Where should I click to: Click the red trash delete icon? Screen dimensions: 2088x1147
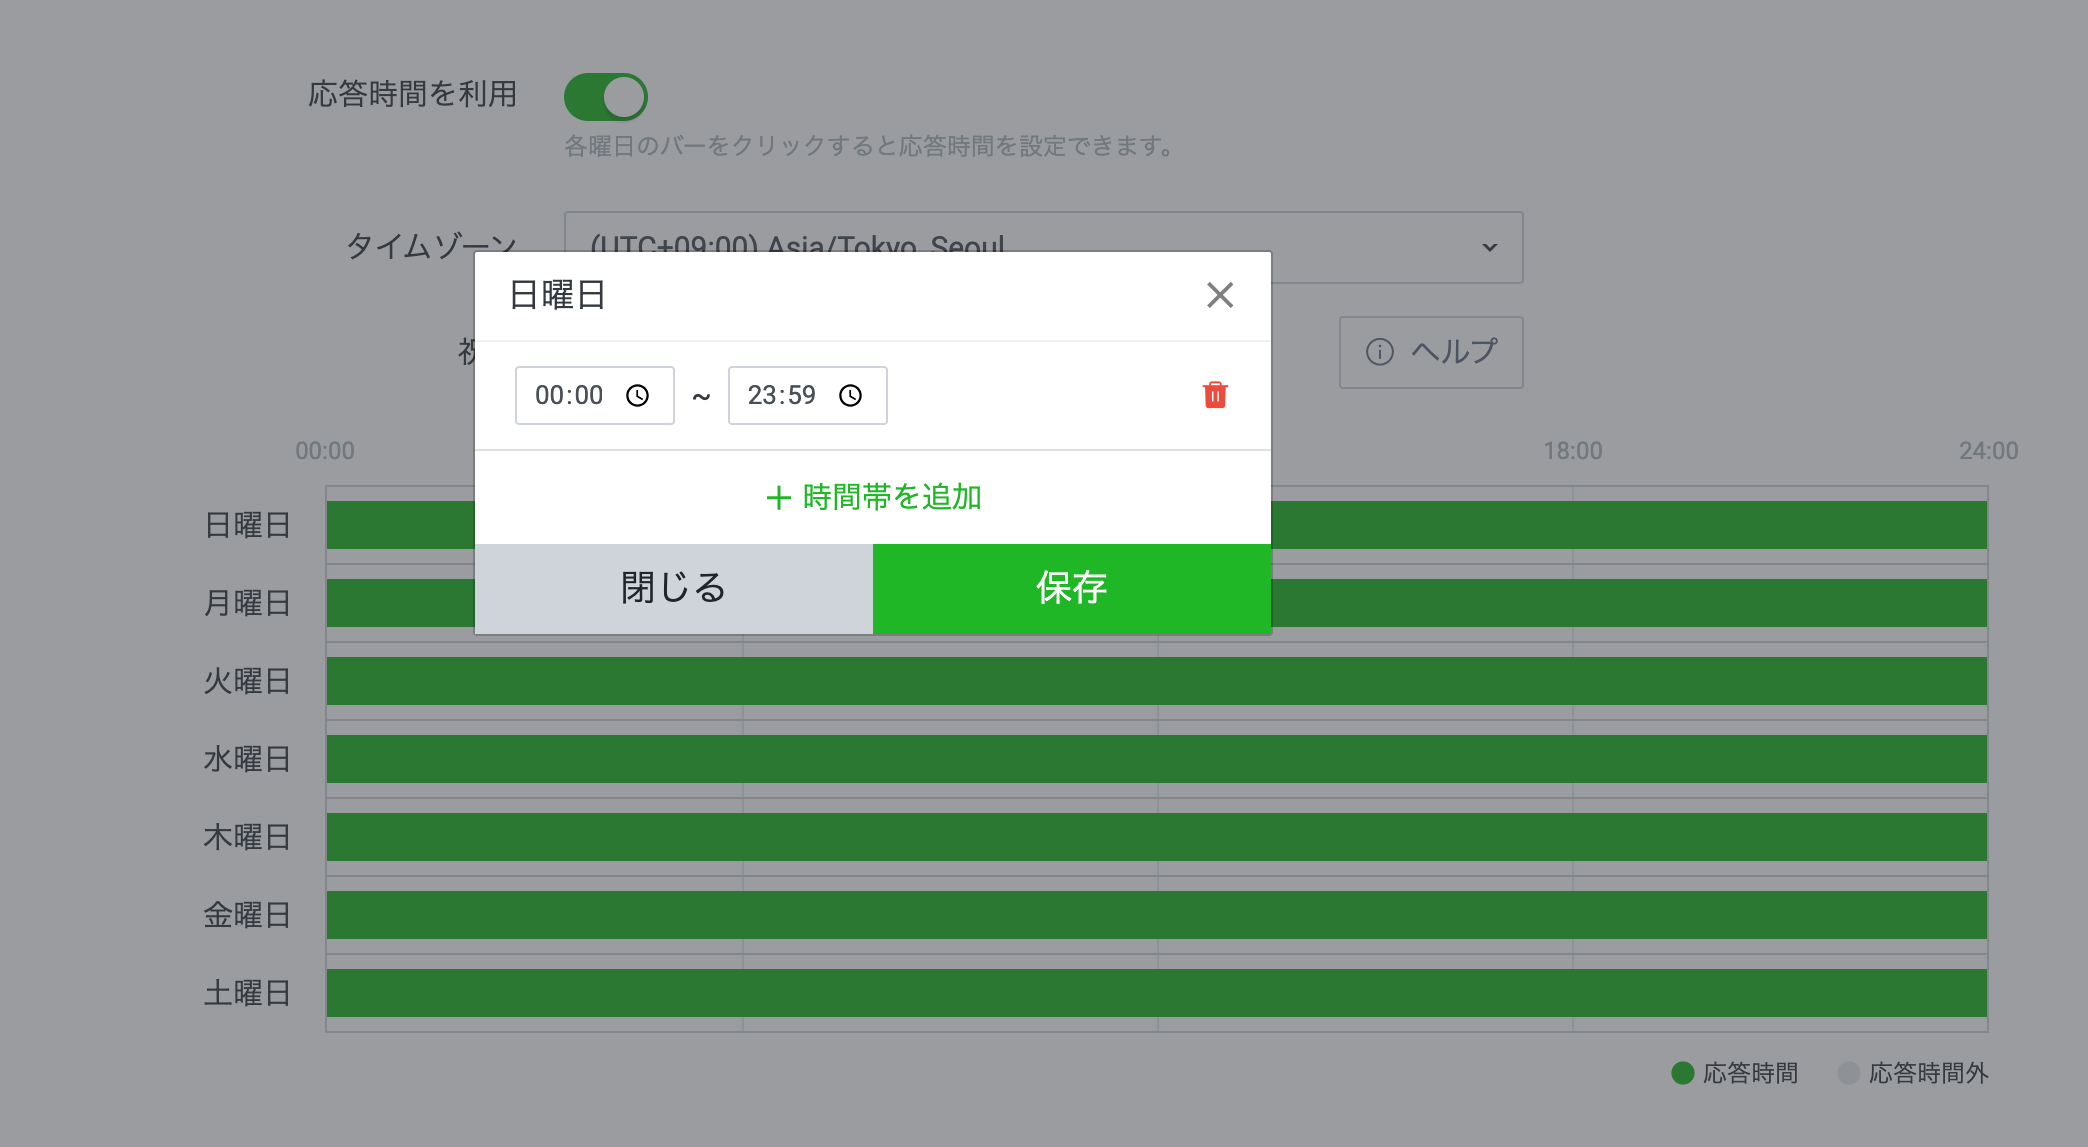(x=1215, y=395)
